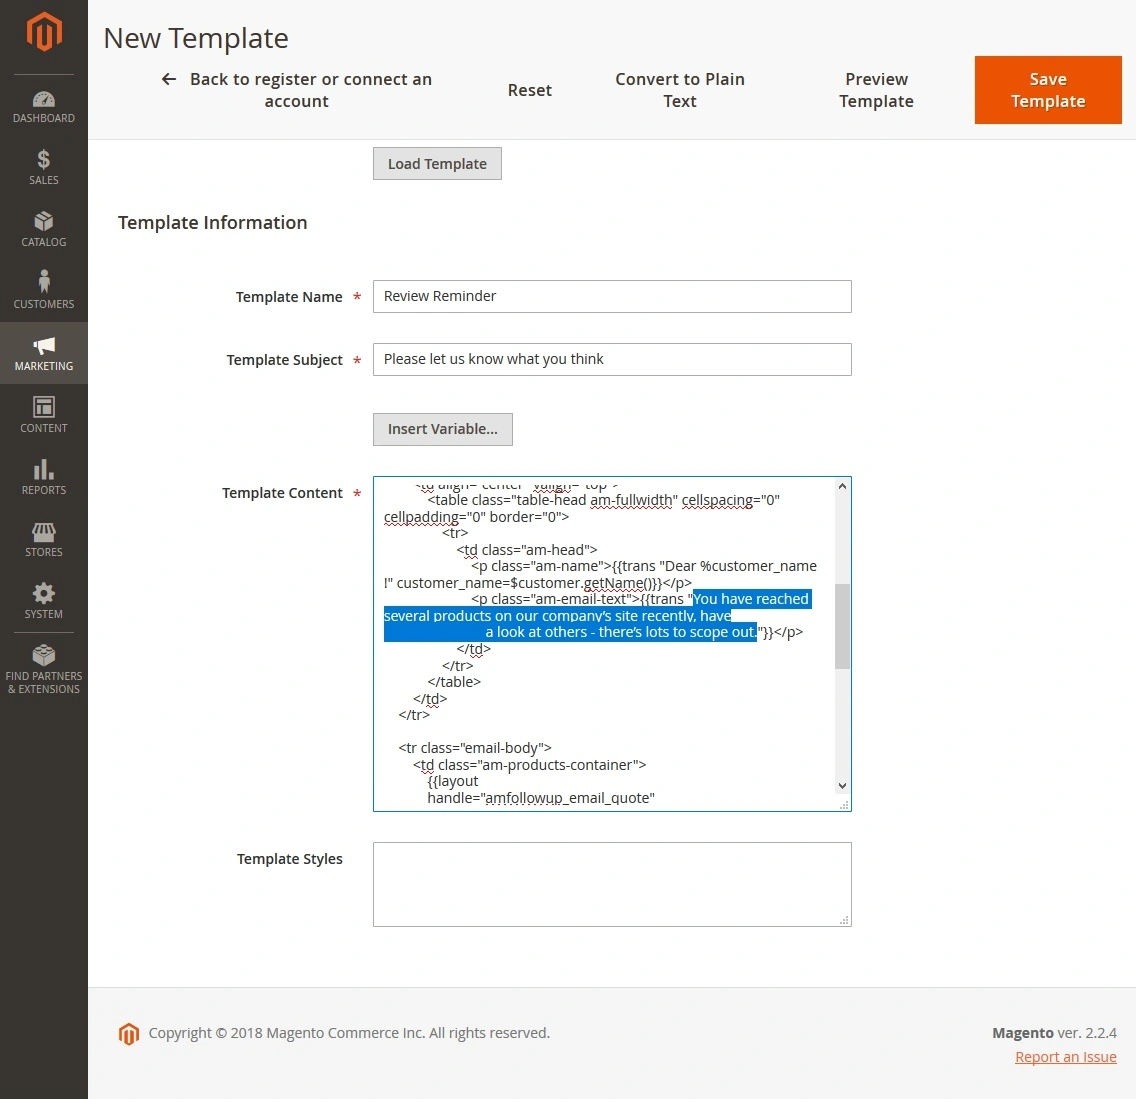Image resolution: width=1136 pixels, height=1099 pixels.
Task: Click the Magento logo in the footer
Action: [129, 1034]
